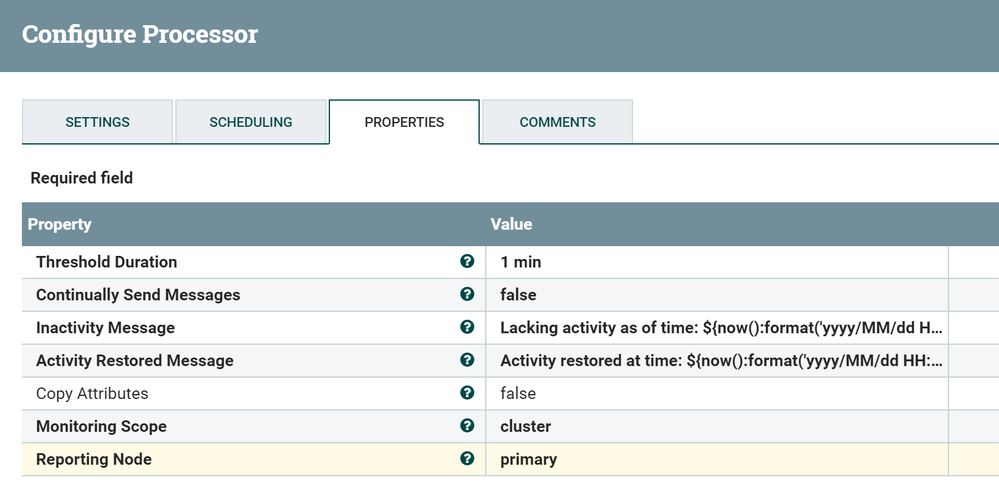Switch to the Scheduling tab
The image size is (999, 496).
tap(250, 122)
